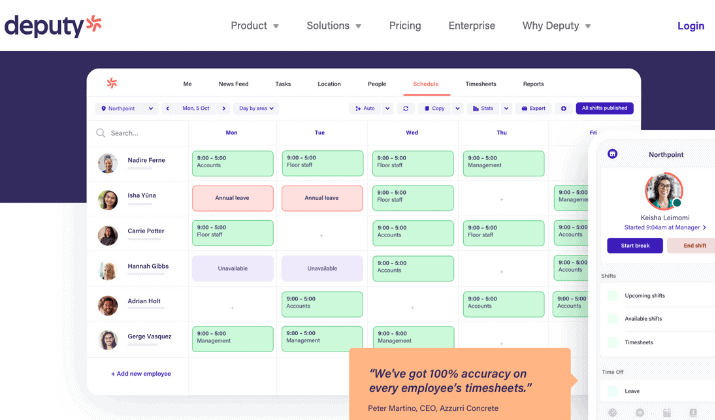Click the Login link

tap(691, 26)
